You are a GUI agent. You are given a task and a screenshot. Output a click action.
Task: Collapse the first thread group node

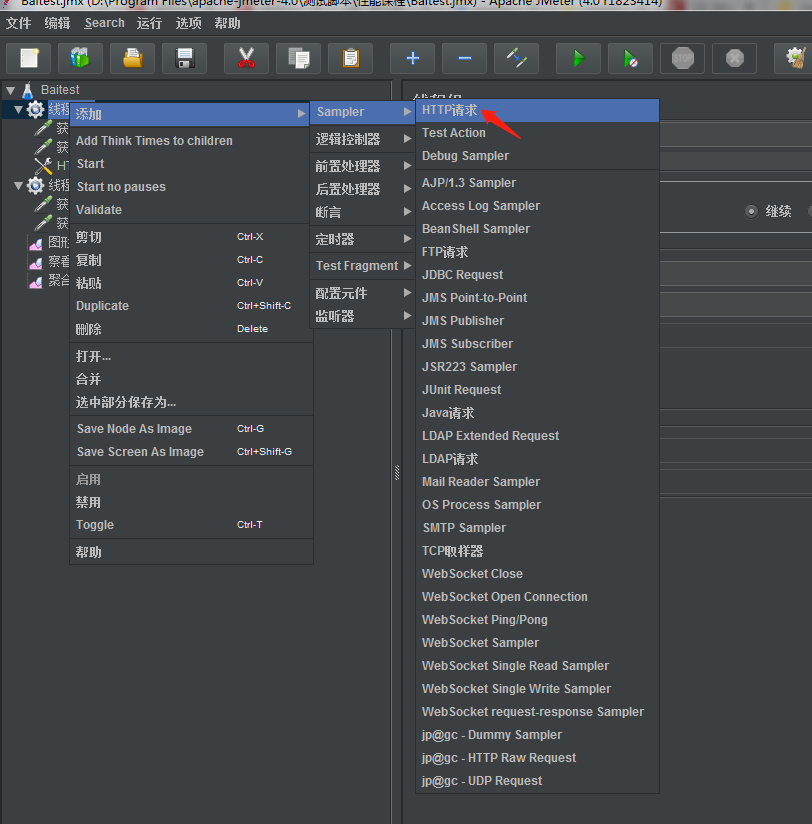click(x=18, y=109)
